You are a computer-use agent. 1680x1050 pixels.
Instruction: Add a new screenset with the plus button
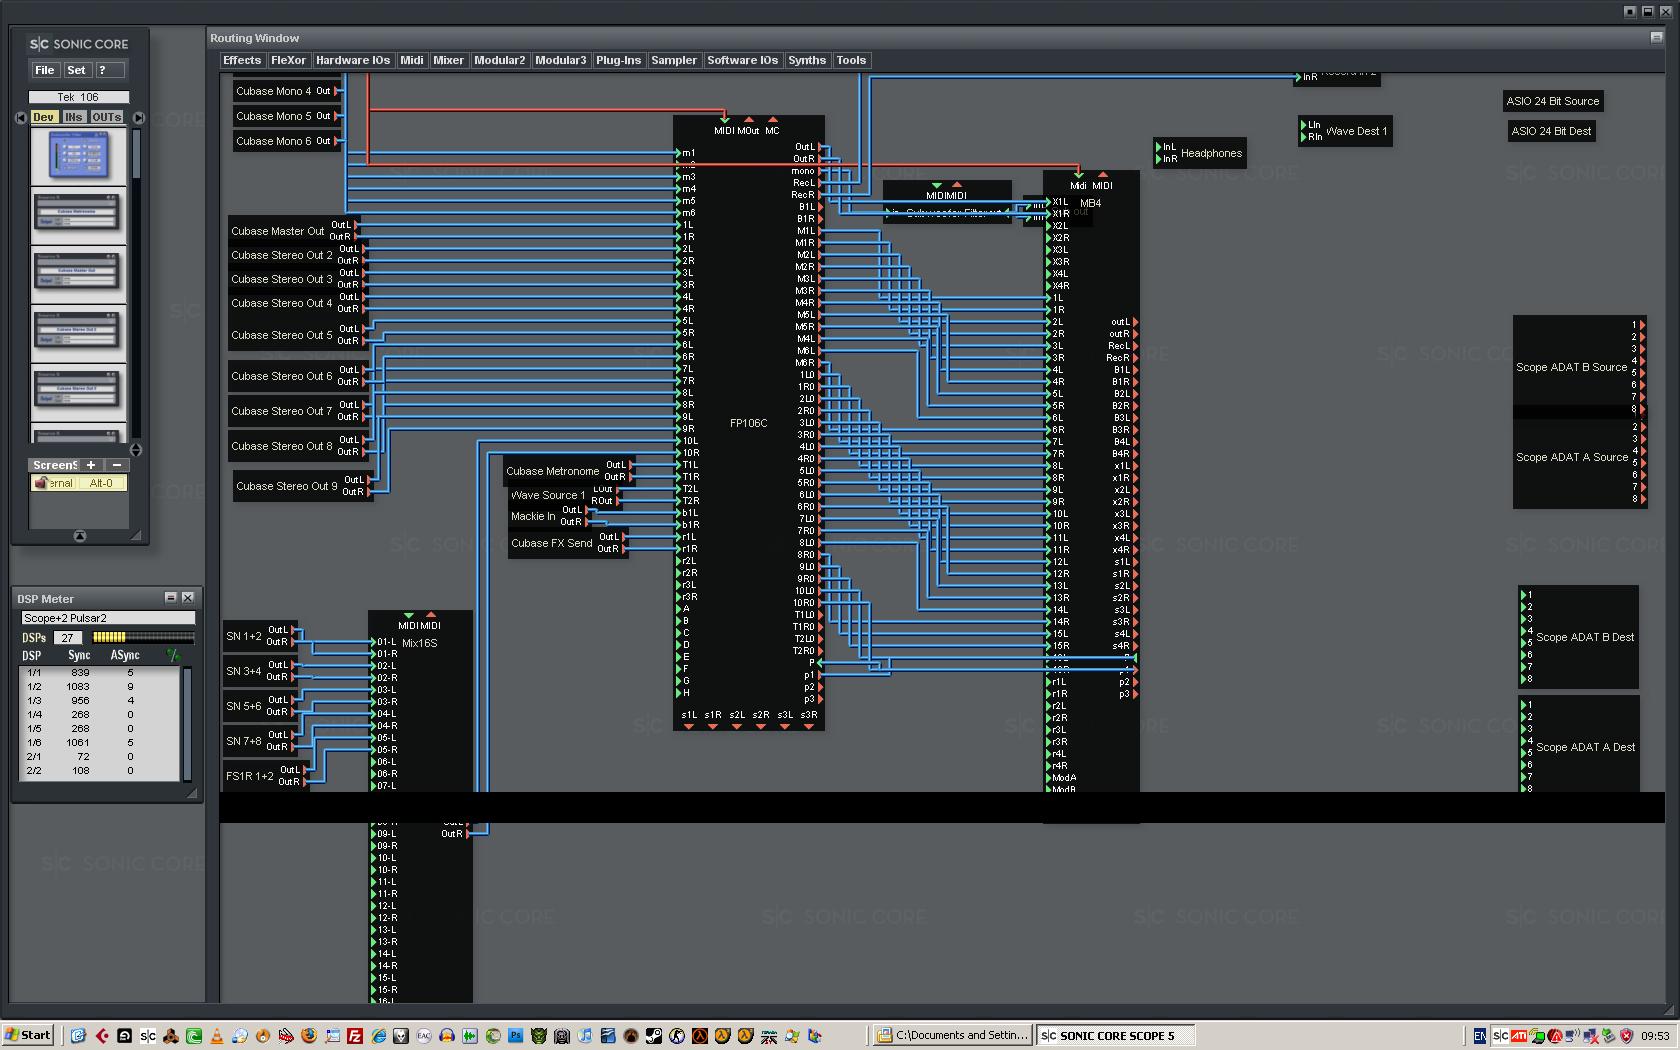[91, 465]
